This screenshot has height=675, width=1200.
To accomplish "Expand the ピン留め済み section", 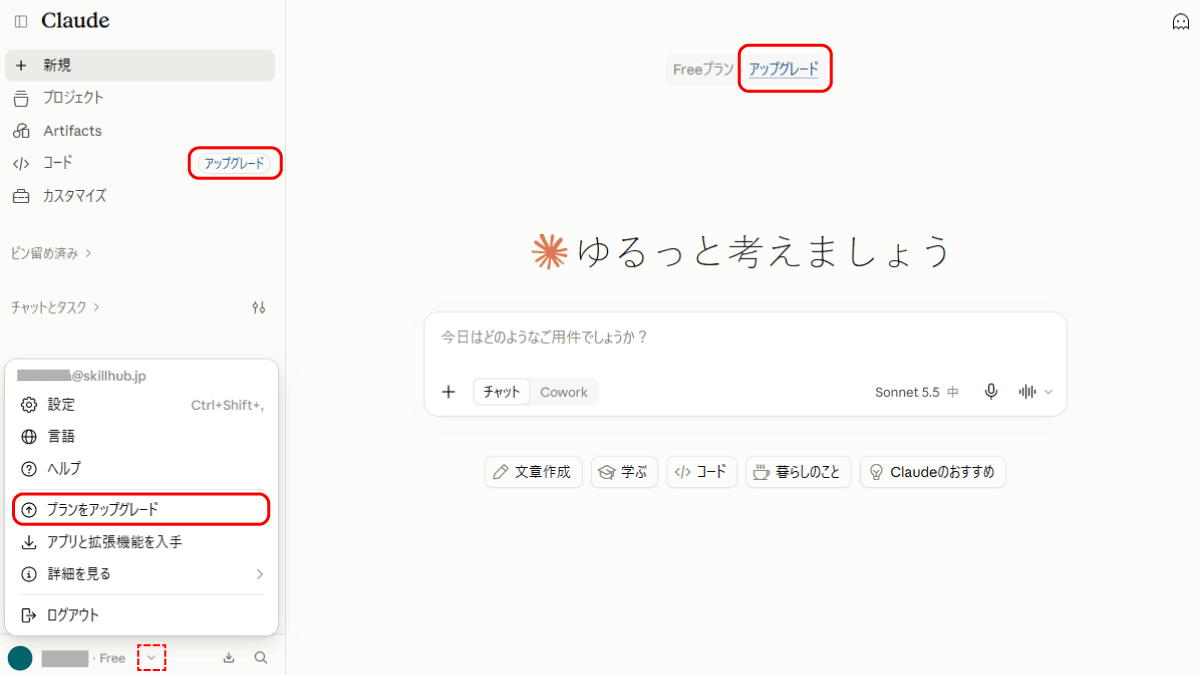I will coord(51,254).
